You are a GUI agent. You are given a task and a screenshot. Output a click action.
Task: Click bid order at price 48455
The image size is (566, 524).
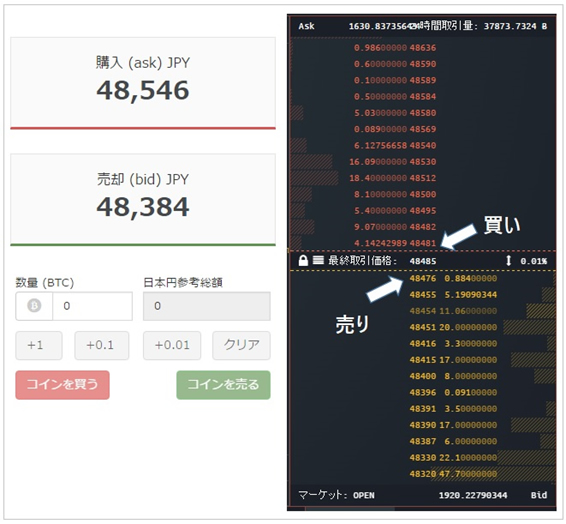tap(453, 294)
